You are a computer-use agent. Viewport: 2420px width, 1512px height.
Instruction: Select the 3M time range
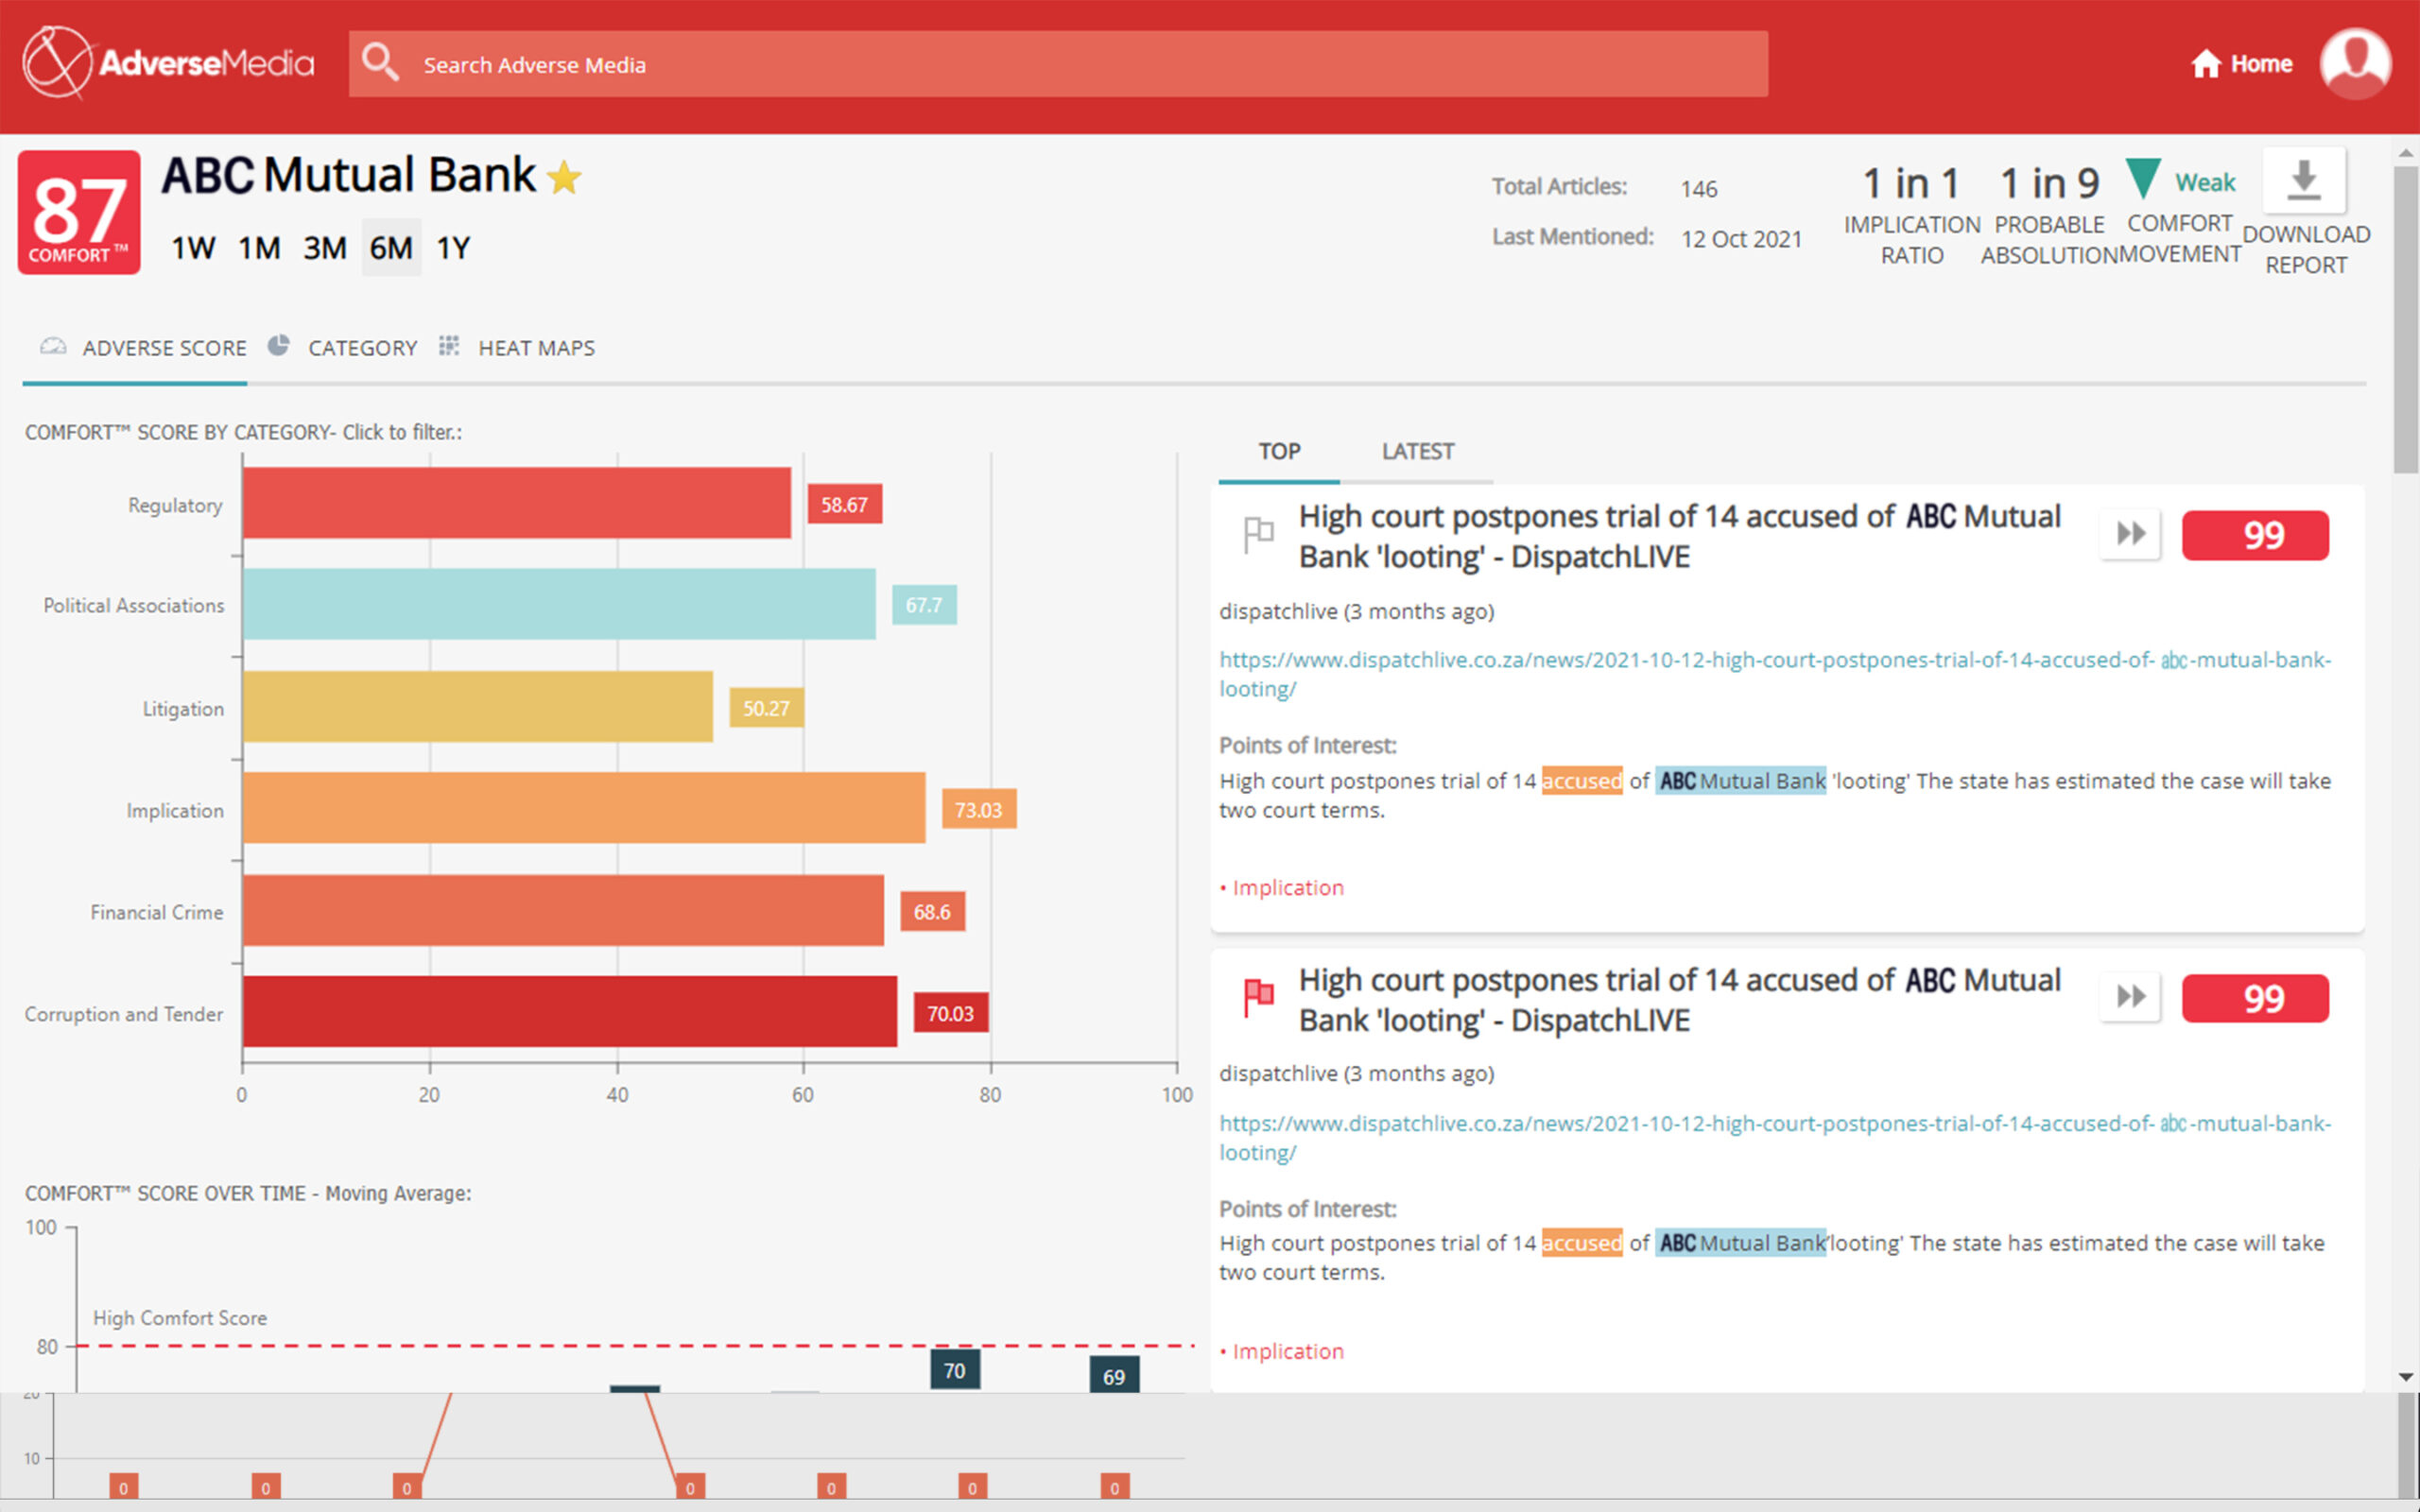(x=325, y=248)
